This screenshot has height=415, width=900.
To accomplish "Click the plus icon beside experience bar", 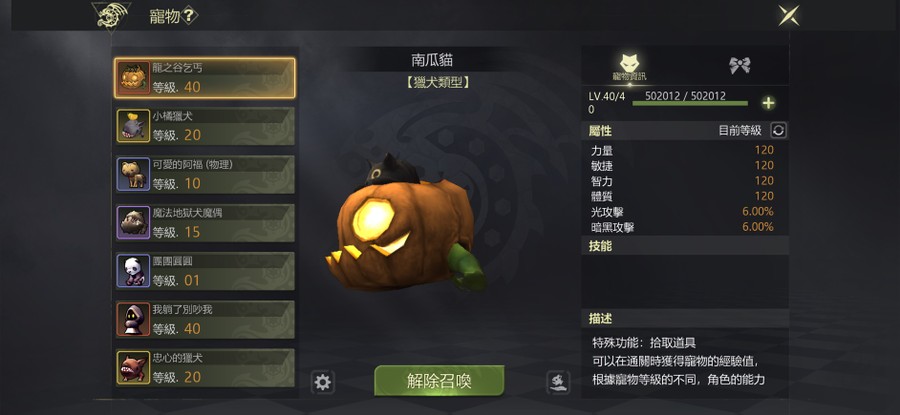I will point(768,103).
